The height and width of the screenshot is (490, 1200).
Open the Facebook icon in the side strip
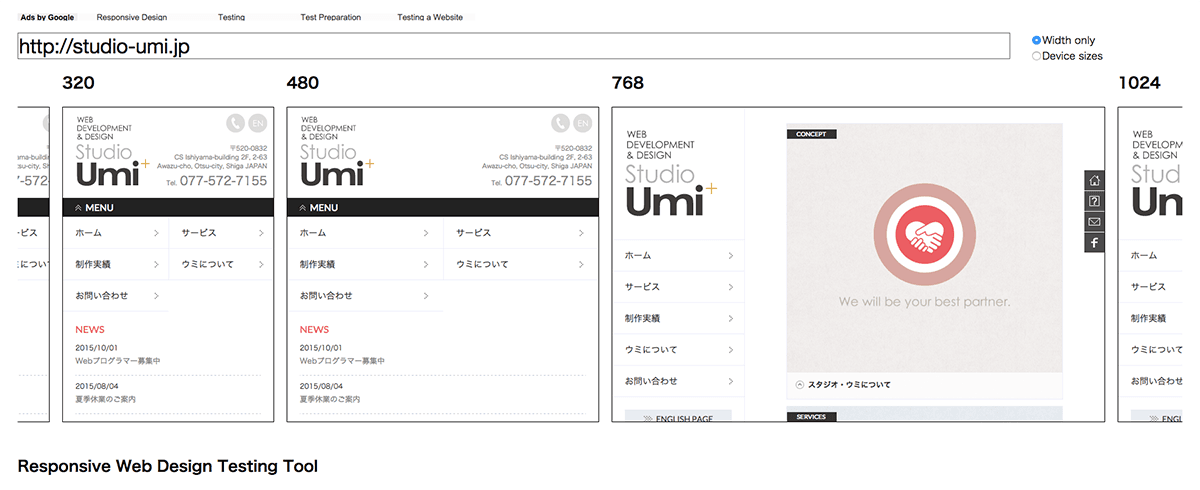pyautogui.click(x=1094, y=243)
